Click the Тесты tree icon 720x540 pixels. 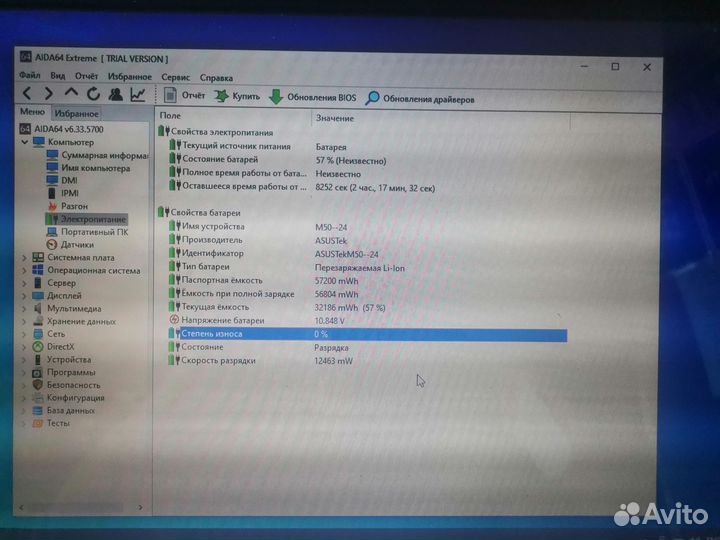point(38,423)
